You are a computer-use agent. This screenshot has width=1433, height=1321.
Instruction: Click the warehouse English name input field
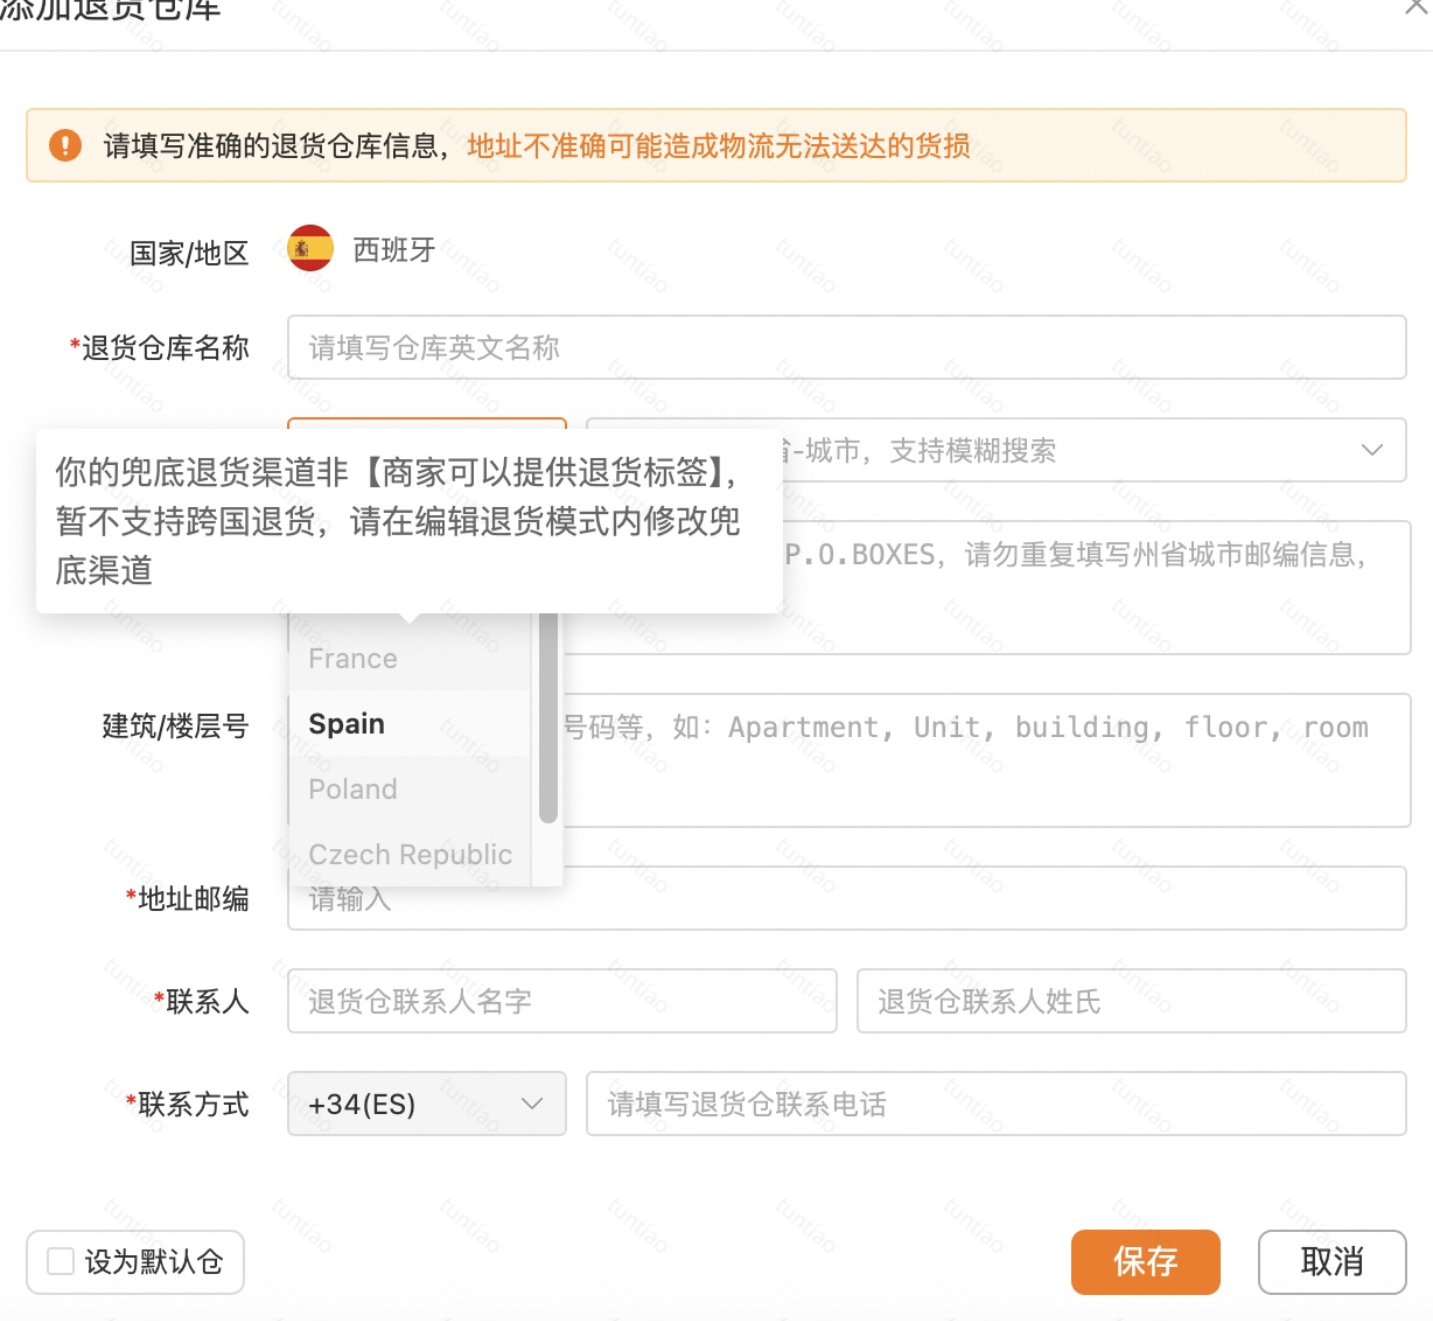pos(848,348)
